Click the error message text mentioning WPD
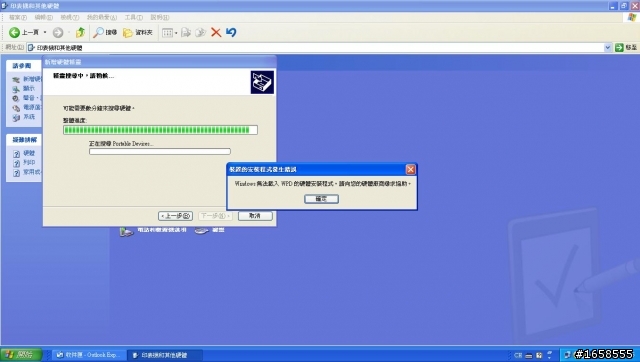 click(322, 184)
